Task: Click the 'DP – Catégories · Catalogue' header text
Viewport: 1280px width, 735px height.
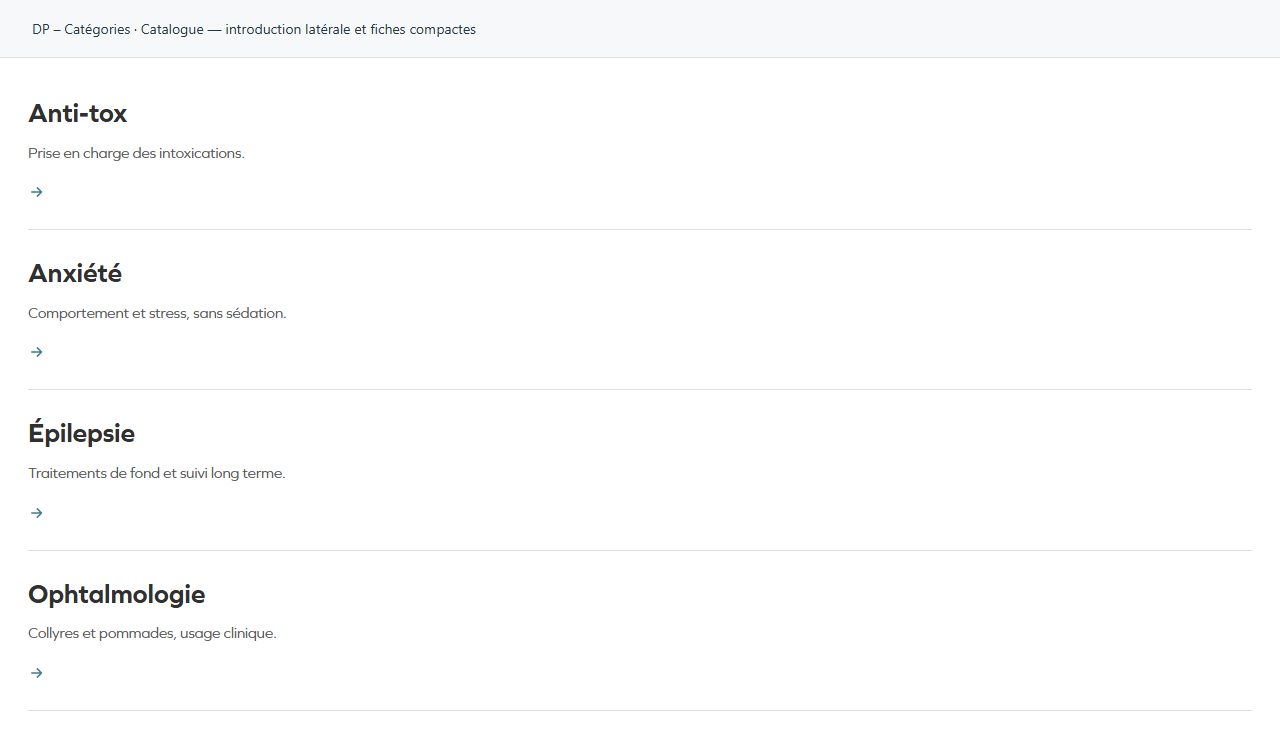Action: (116, 30)
